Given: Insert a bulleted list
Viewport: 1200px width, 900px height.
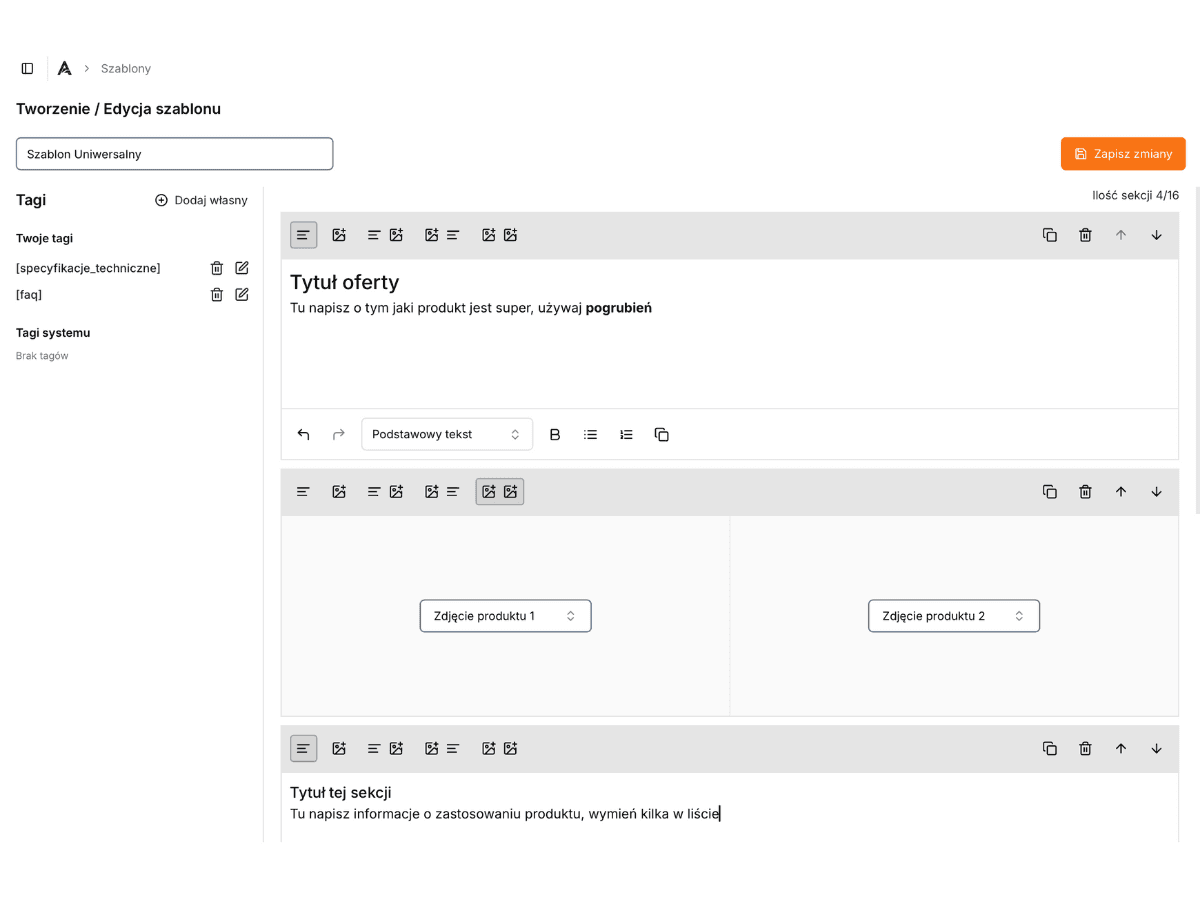Looking at the screenshot, I should pyautogui.click(x=591, y=435).
